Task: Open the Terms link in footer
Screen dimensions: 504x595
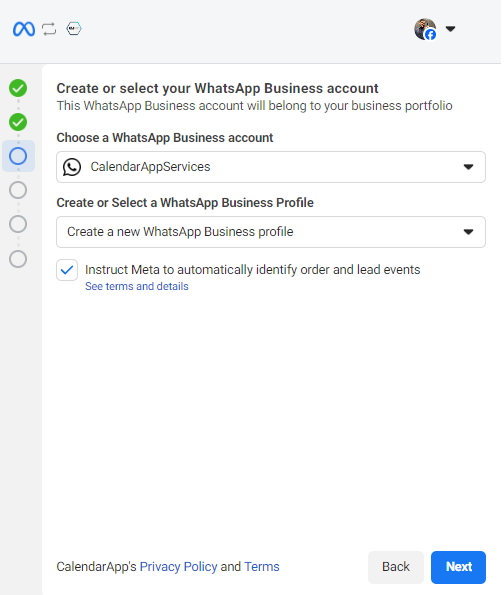Action: pyautogui.click(x=261, y=567)
